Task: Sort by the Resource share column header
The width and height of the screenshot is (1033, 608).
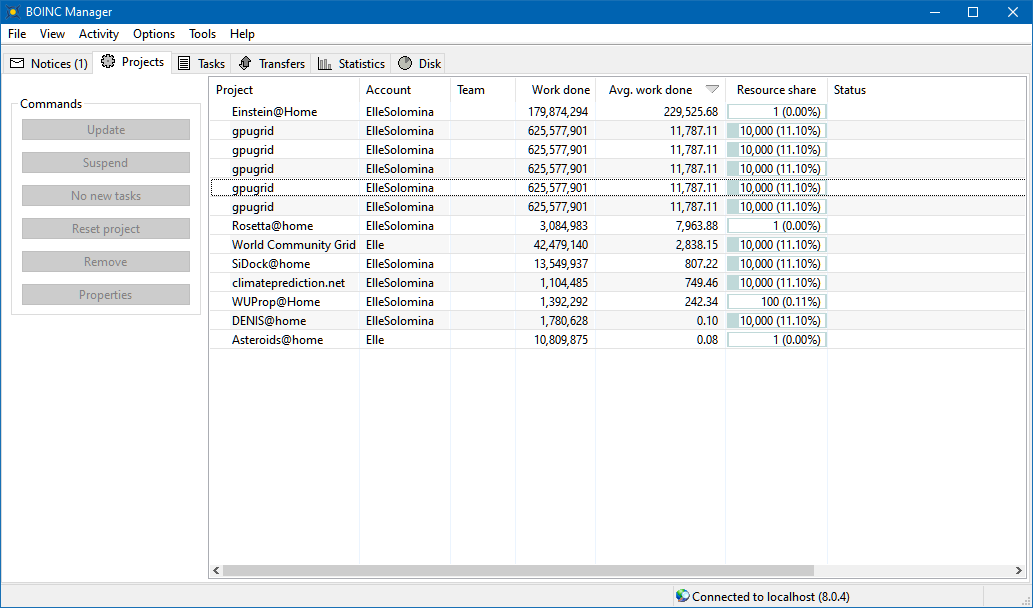Action: (777, 90)
